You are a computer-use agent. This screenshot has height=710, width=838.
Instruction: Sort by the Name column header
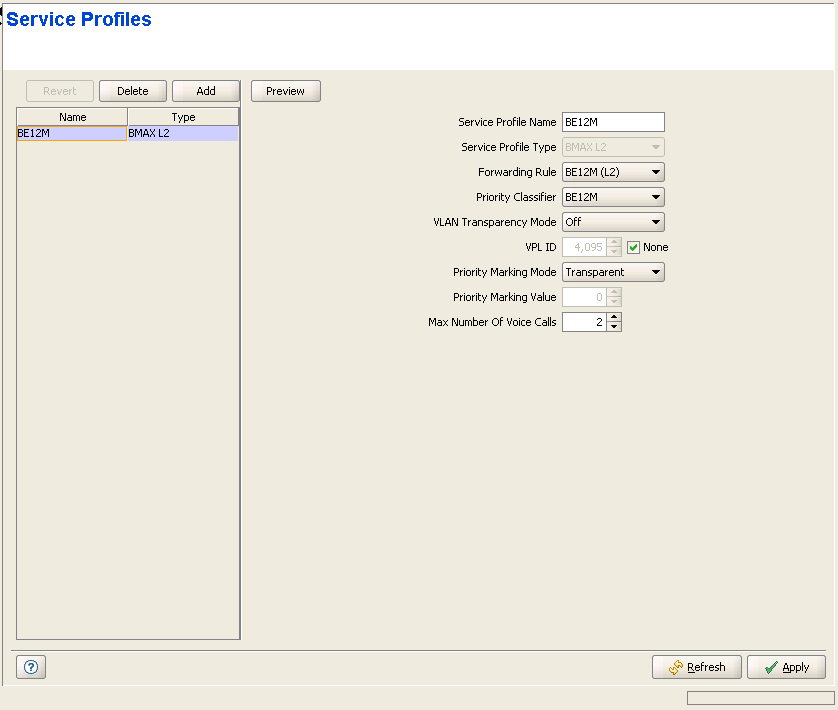(x=72, y=117)
